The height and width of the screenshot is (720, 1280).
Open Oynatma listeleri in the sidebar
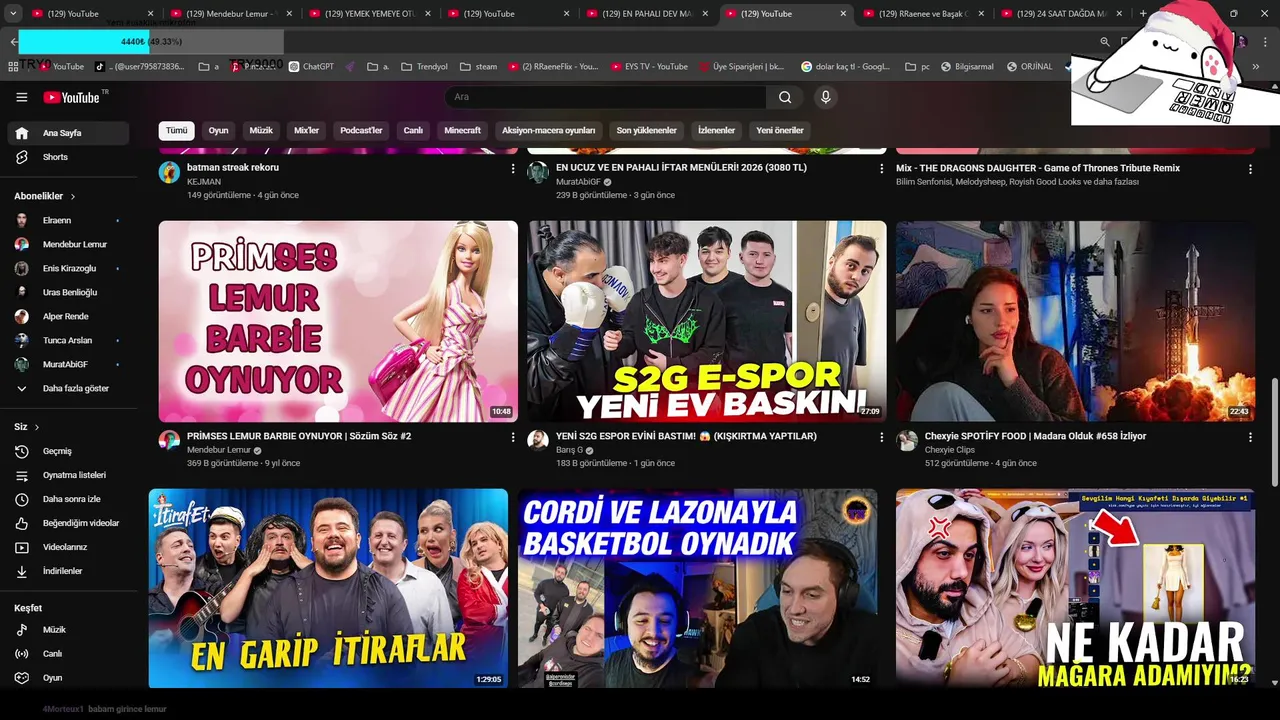[x=68, y=475]
